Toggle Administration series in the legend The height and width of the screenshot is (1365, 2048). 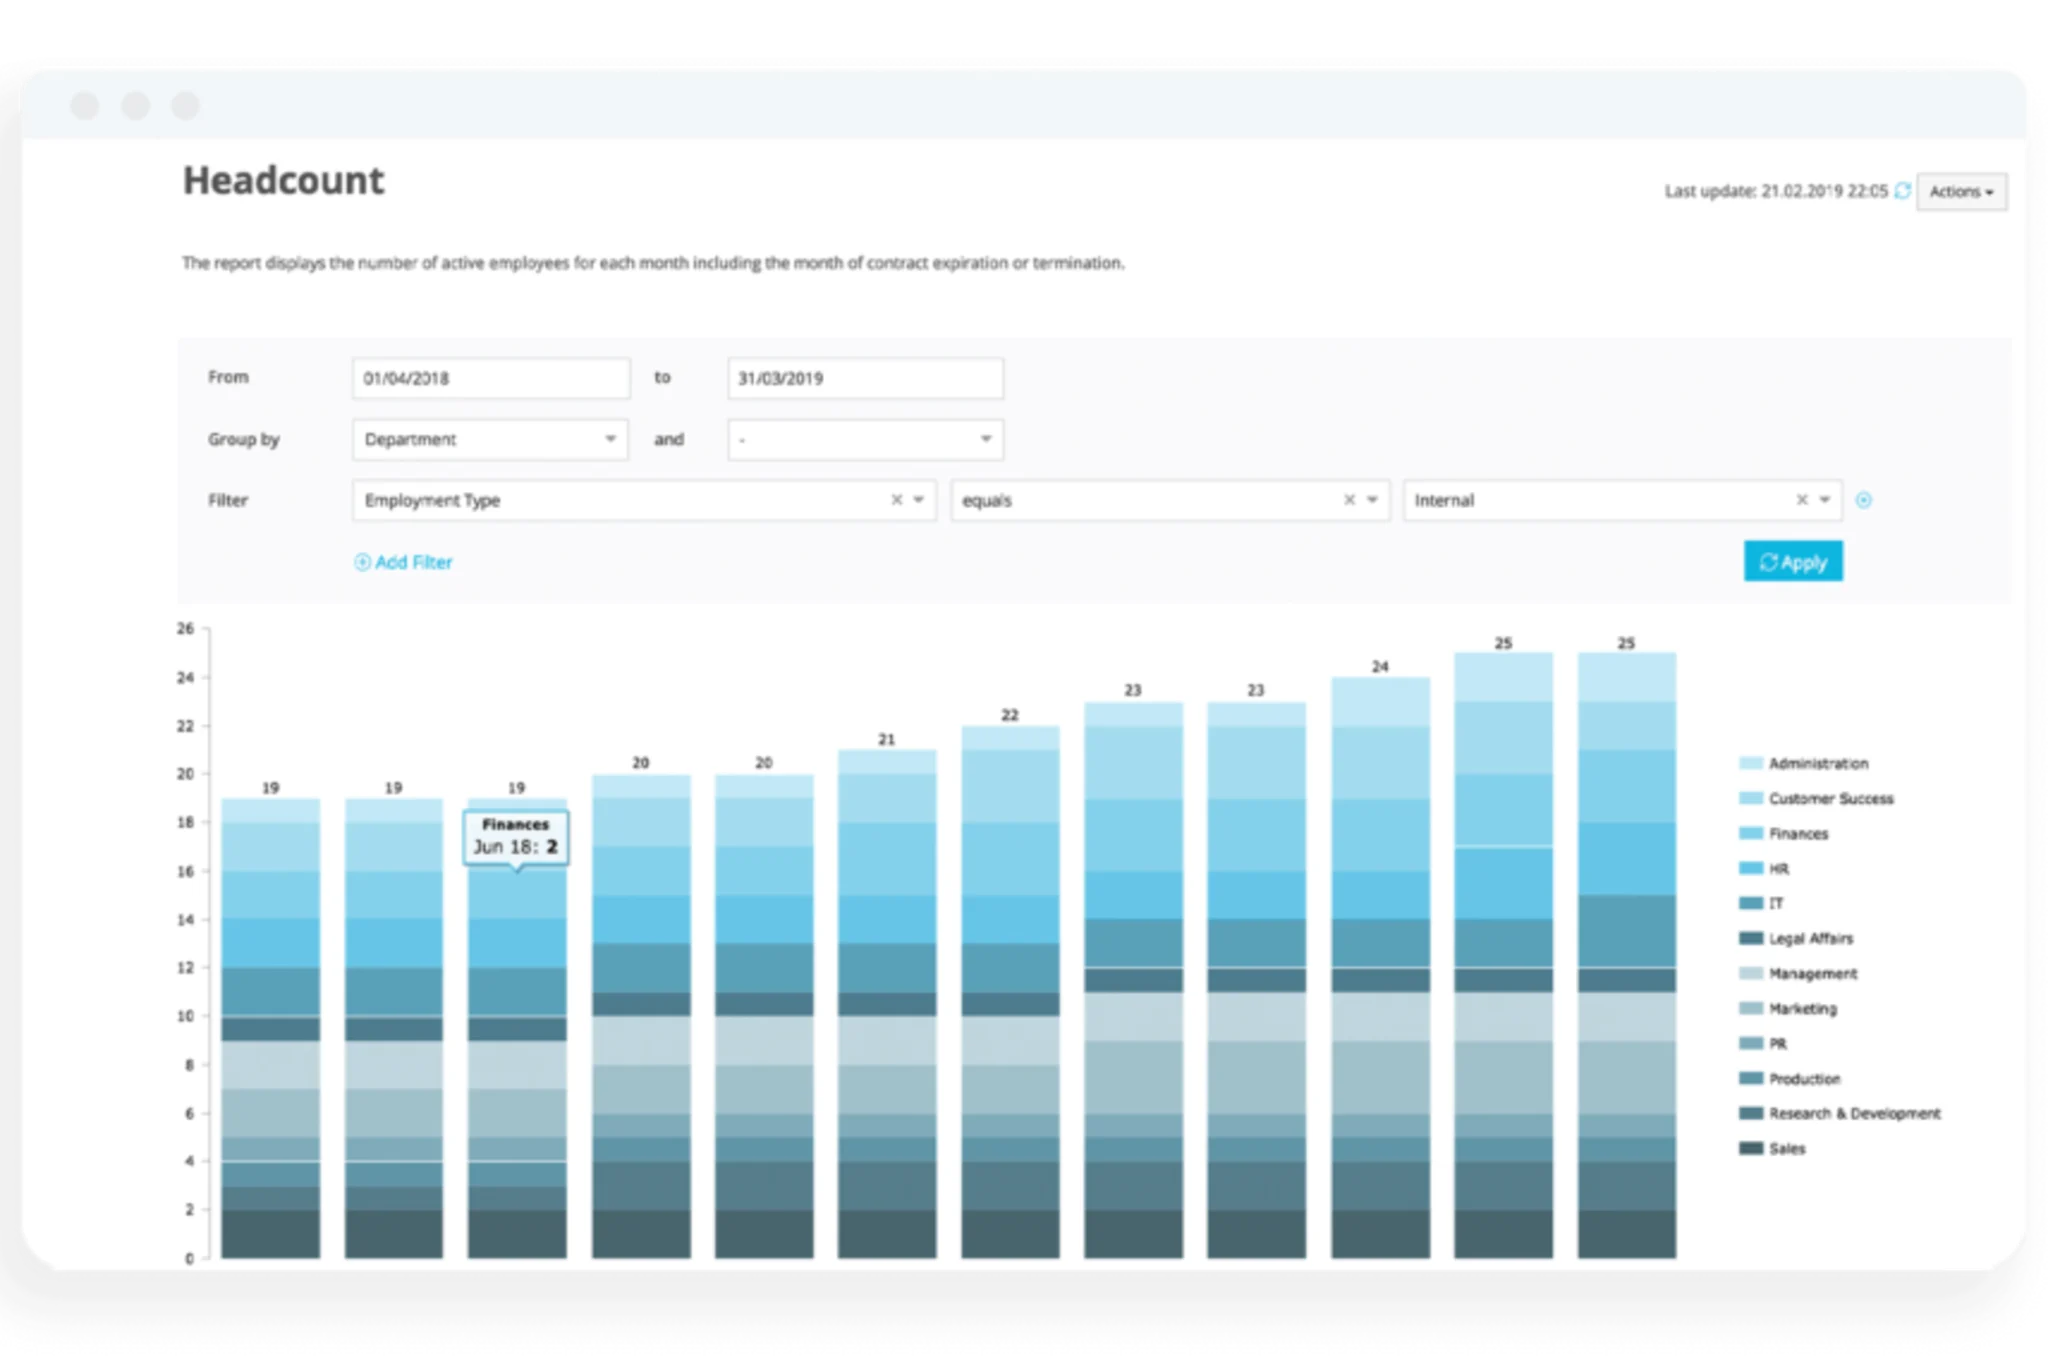tap(1804, 763)
